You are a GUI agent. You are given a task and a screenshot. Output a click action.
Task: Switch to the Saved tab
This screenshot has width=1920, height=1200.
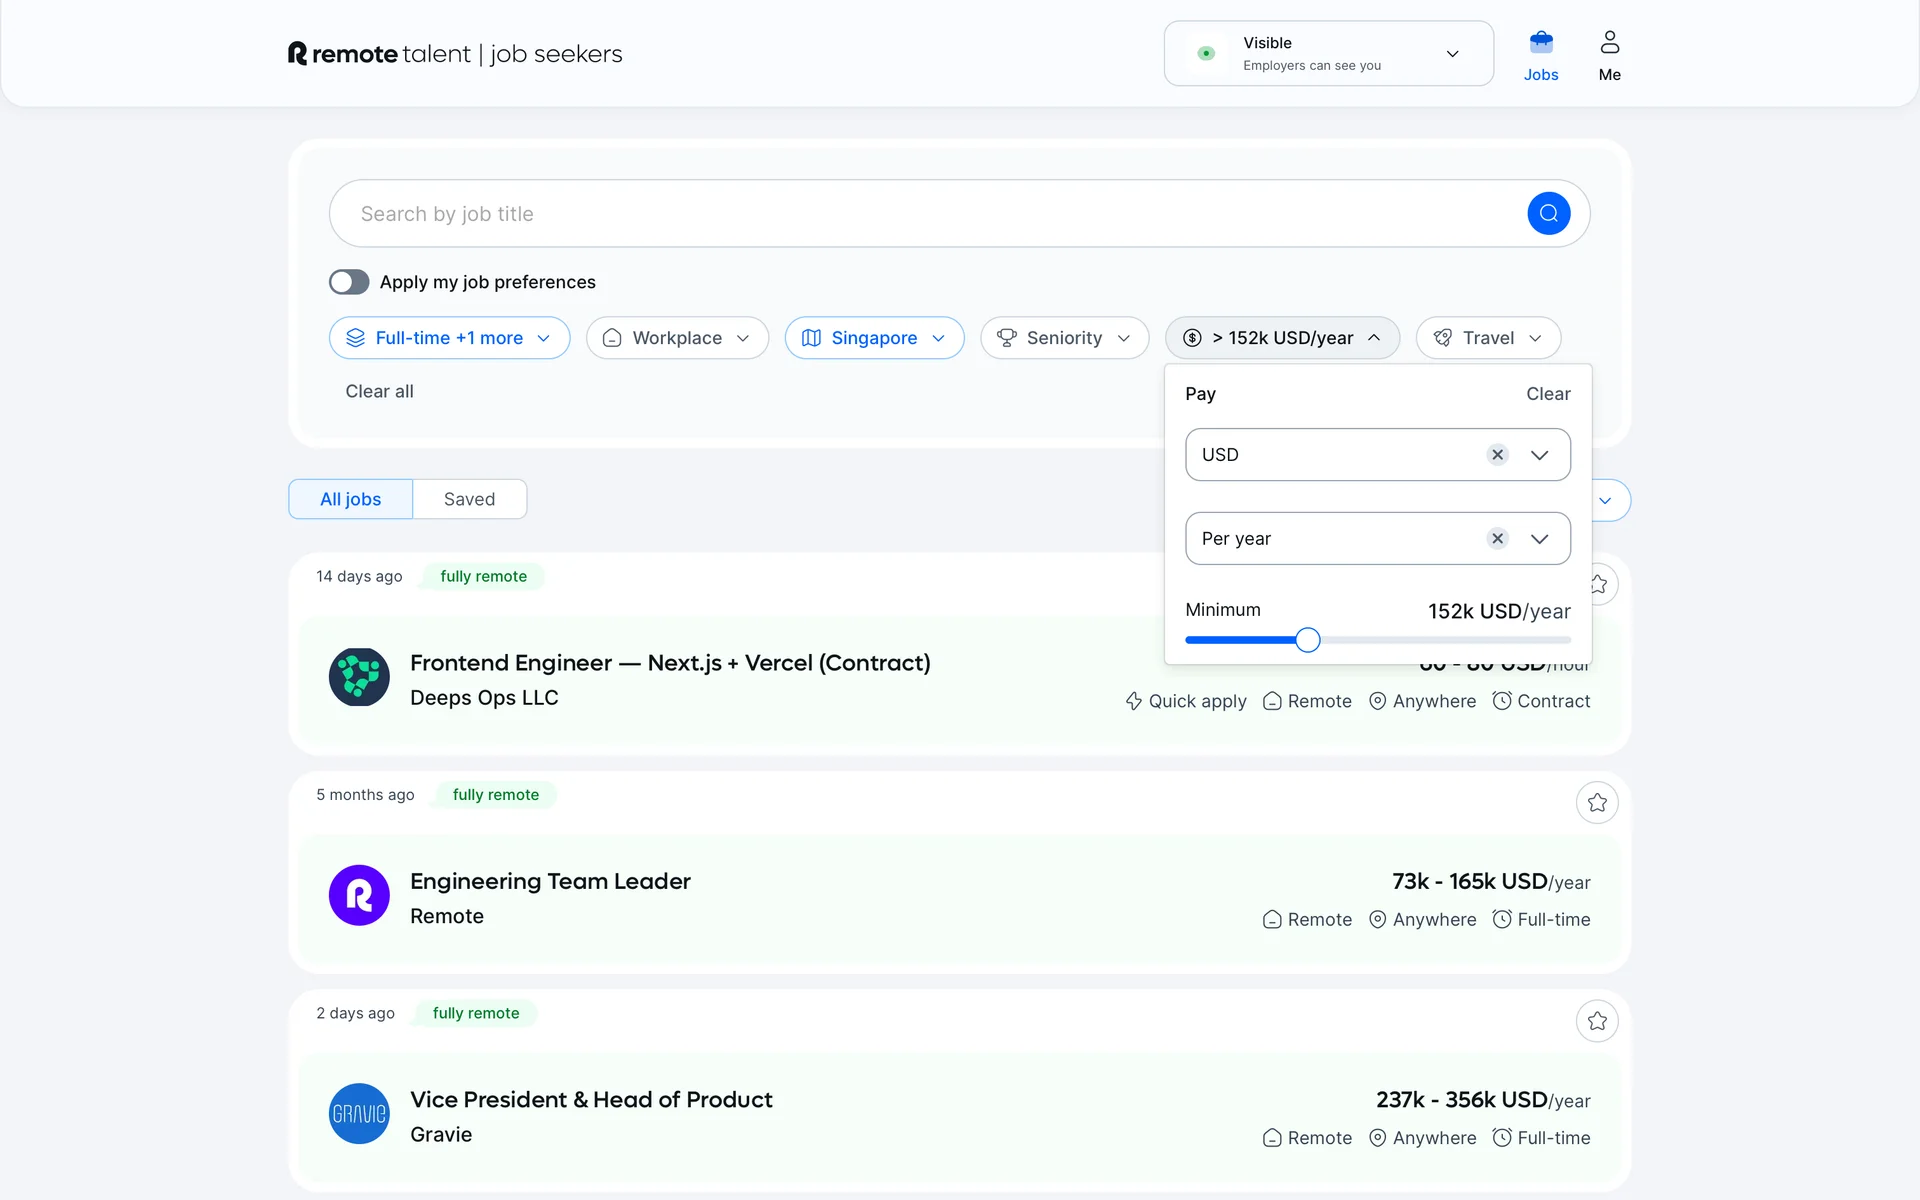pyautogui.click(x=469, y=499)
